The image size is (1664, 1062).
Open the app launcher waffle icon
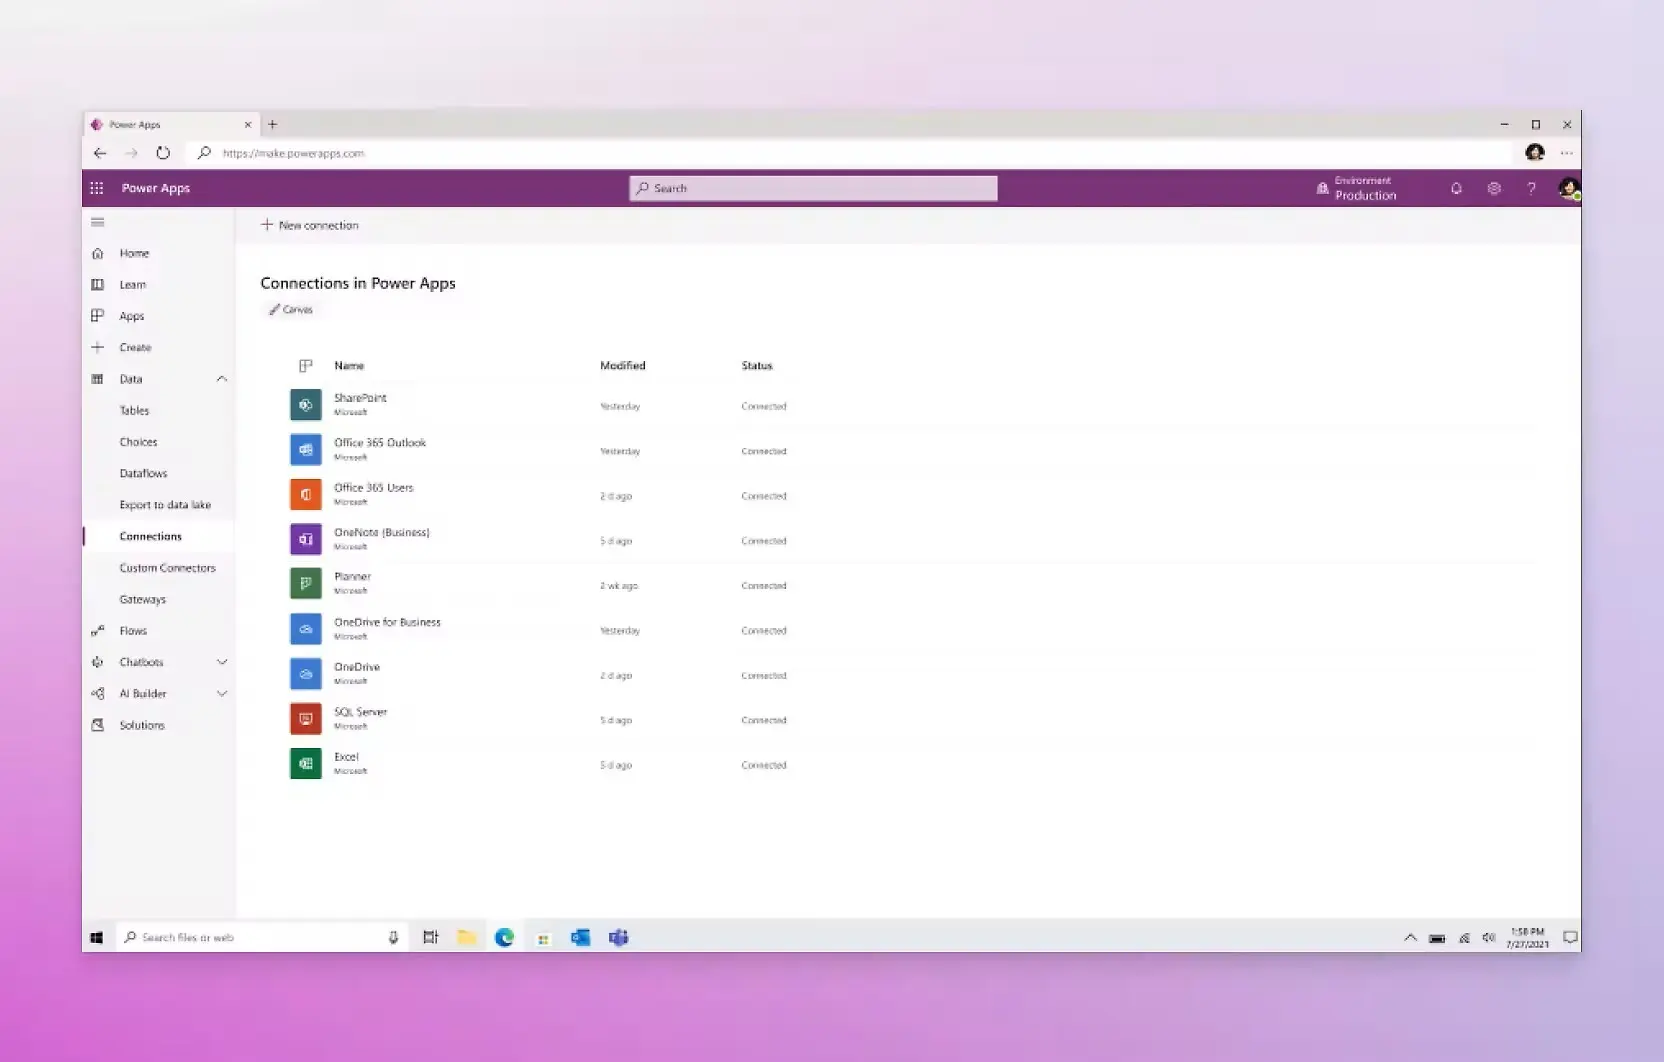click(x=97, y=188)
